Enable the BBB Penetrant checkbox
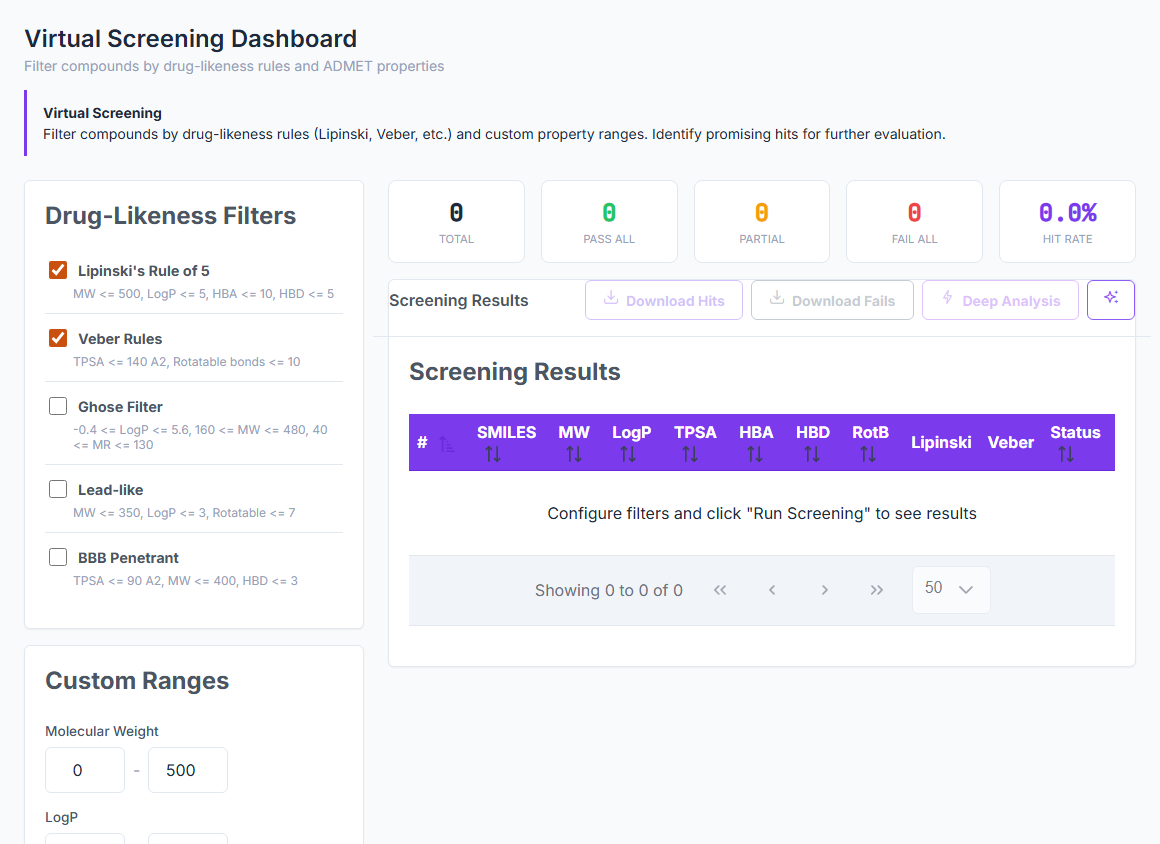1160x844 pixels. pos(58,557)
